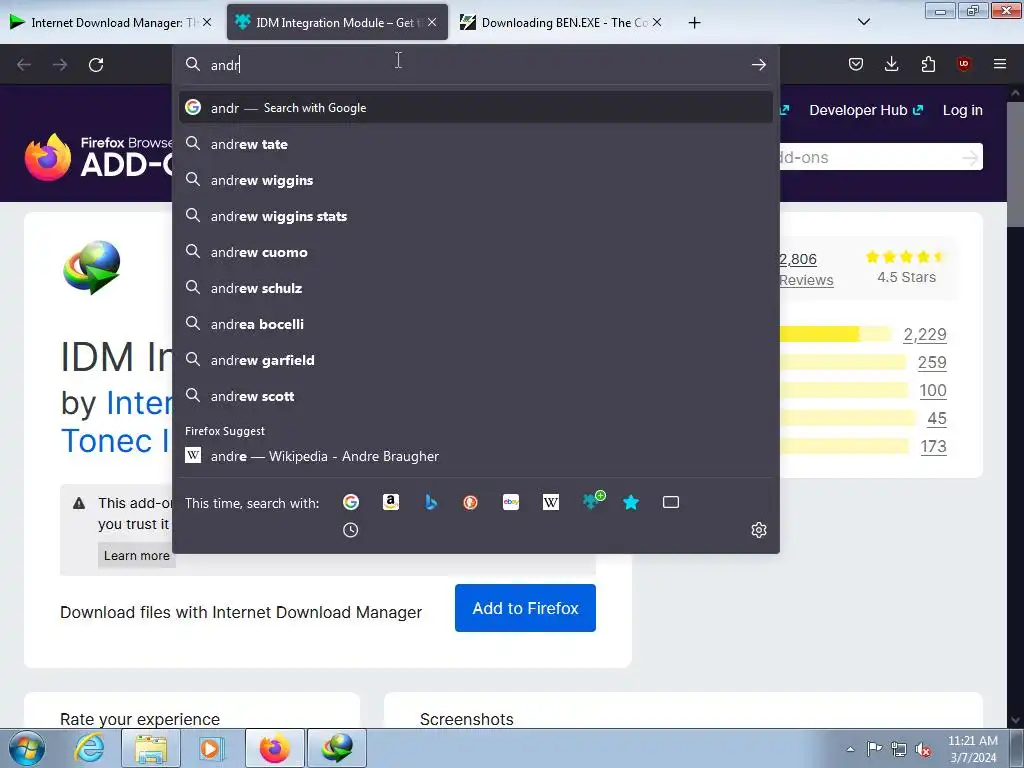Close the IDM Integration Module tab
This screenshot has width=1024, height=768.
tap(432, 22)
